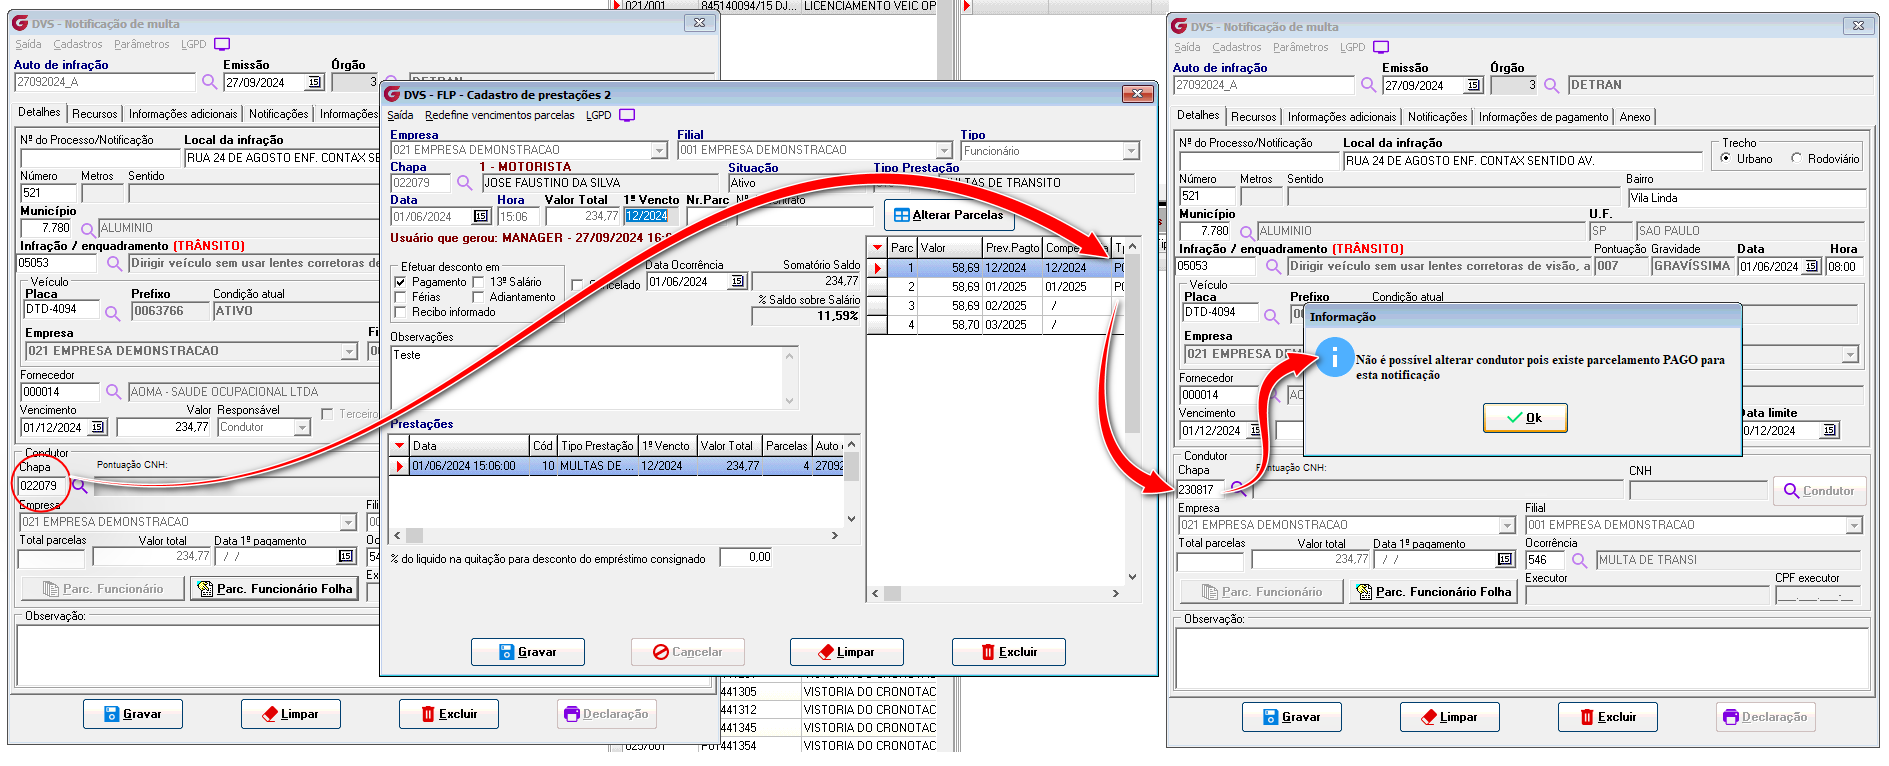Open Parcelas grid row selector dropdown
1889x766 pixels.
[x=877, y=248]
